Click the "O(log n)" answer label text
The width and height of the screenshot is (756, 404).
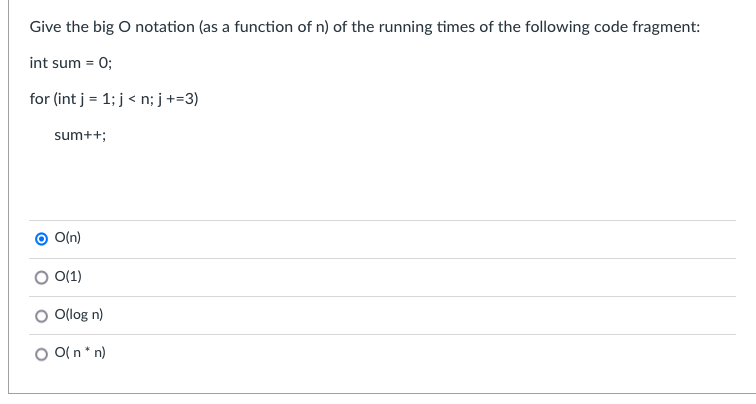point(79,314)
